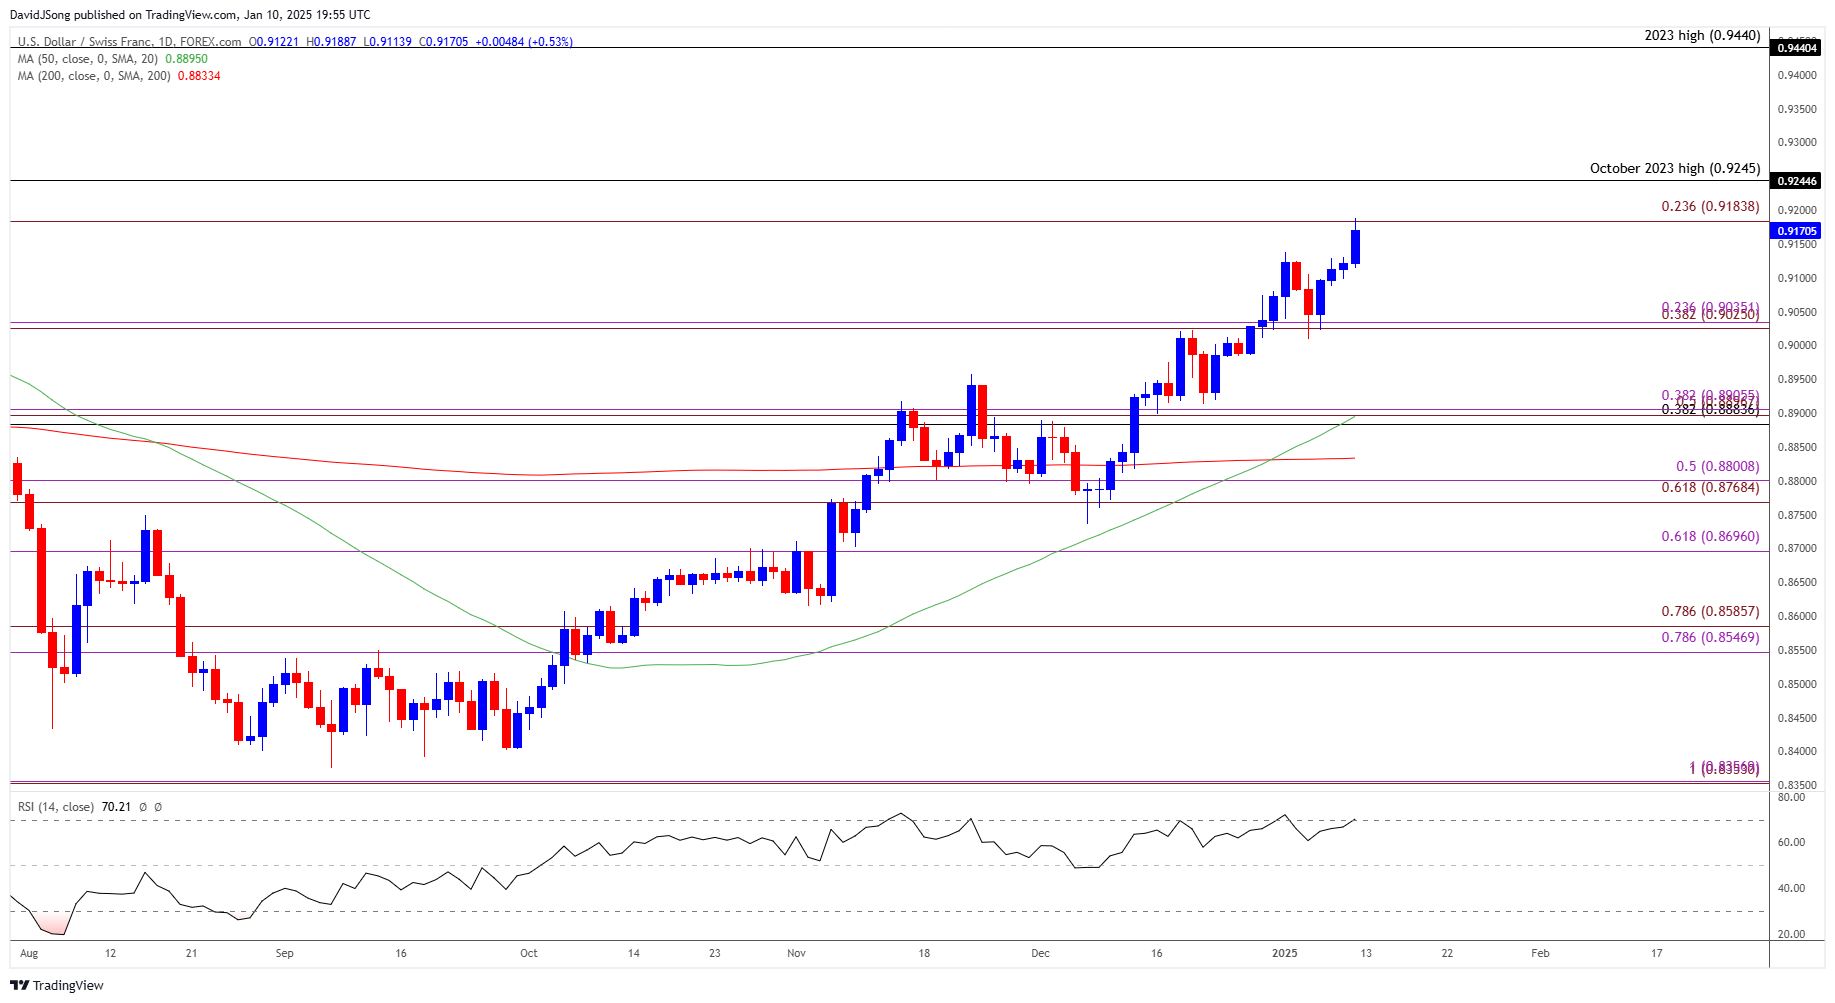Image resolution: width=1835 pixels, height=1003 pixels.
Task: Click the 0.5 (0.88008) Fibonacci label
Action: (1717, 466)
